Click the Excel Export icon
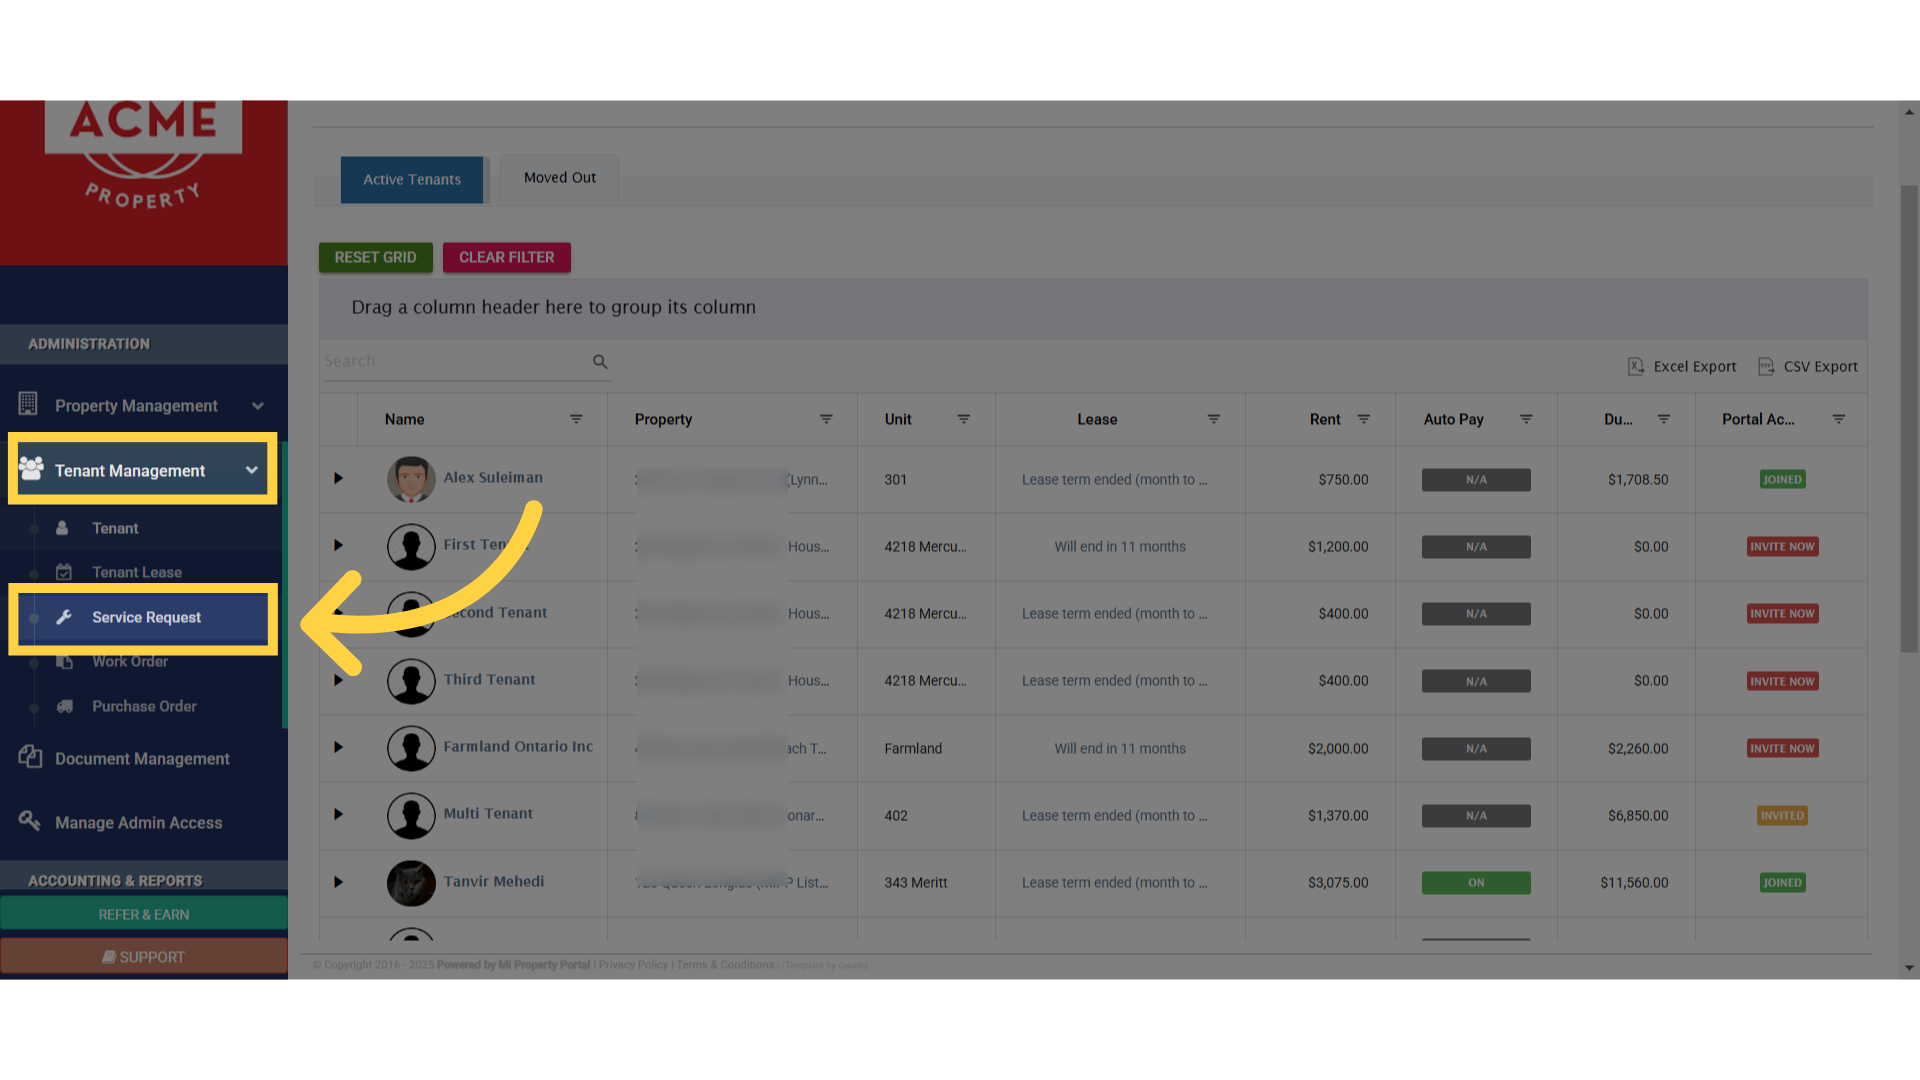Viewport: 1920px width, 1080px height. [1636, 367]
